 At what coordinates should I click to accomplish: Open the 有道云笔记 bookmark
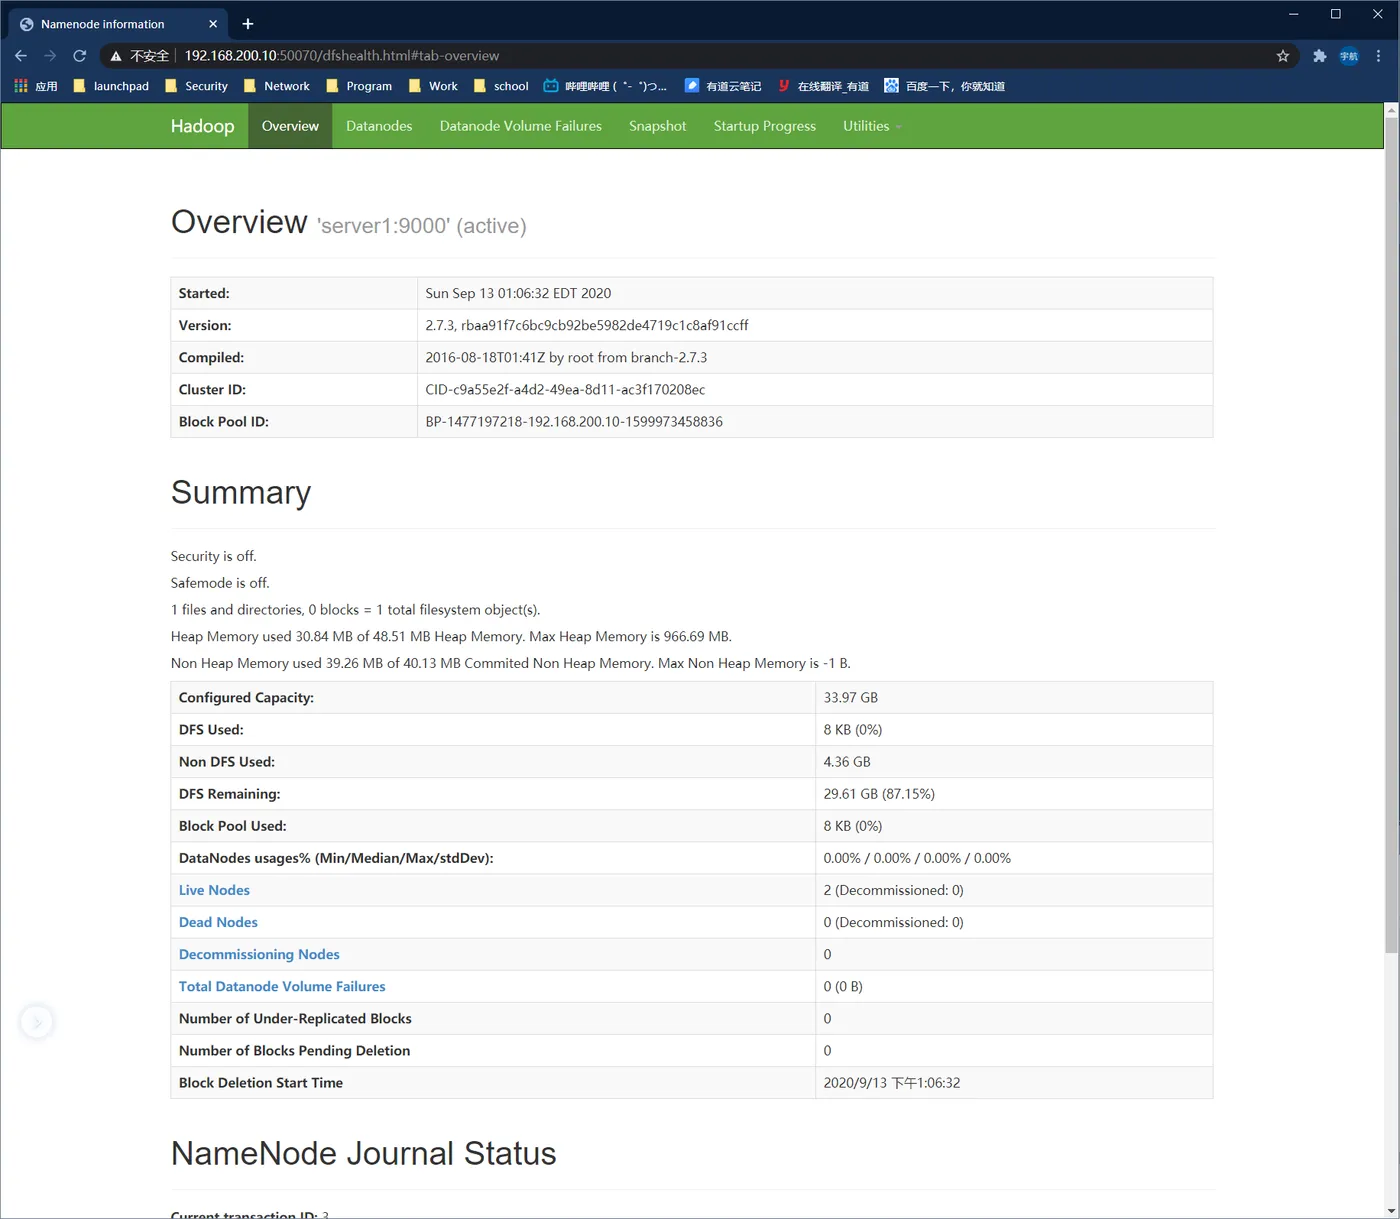point(723,86)
